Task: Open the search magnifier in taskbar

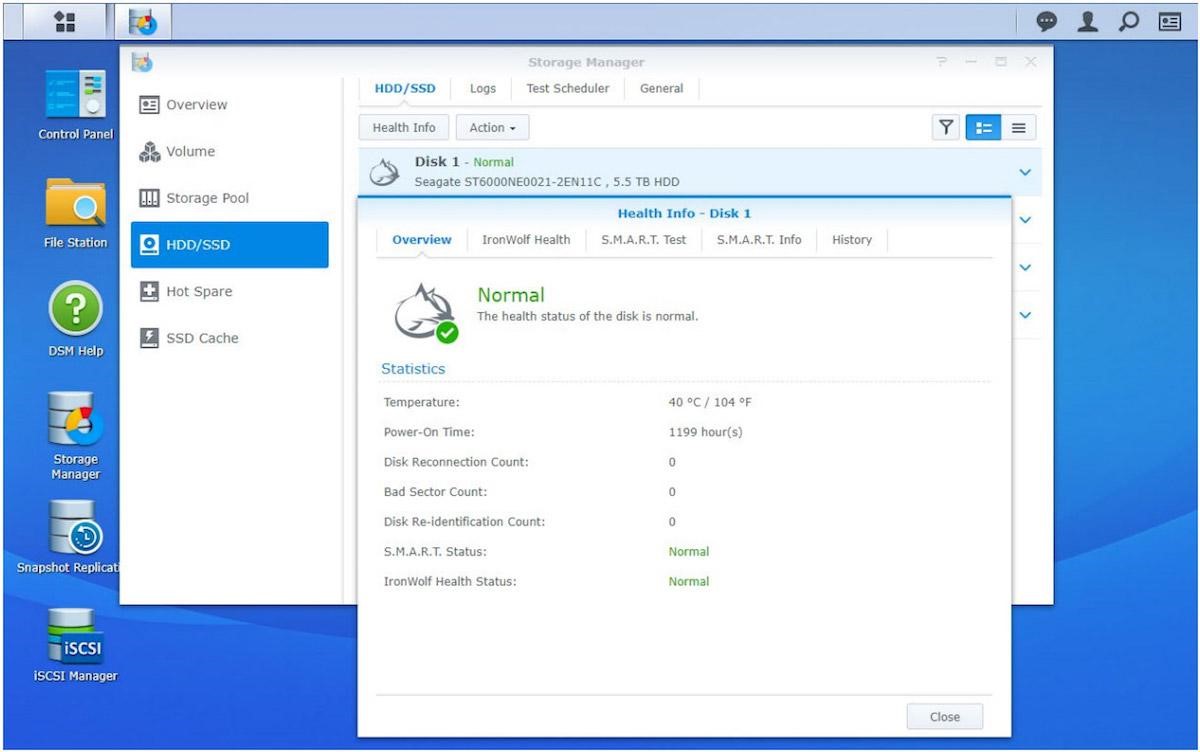Action: coord(1129,21)
